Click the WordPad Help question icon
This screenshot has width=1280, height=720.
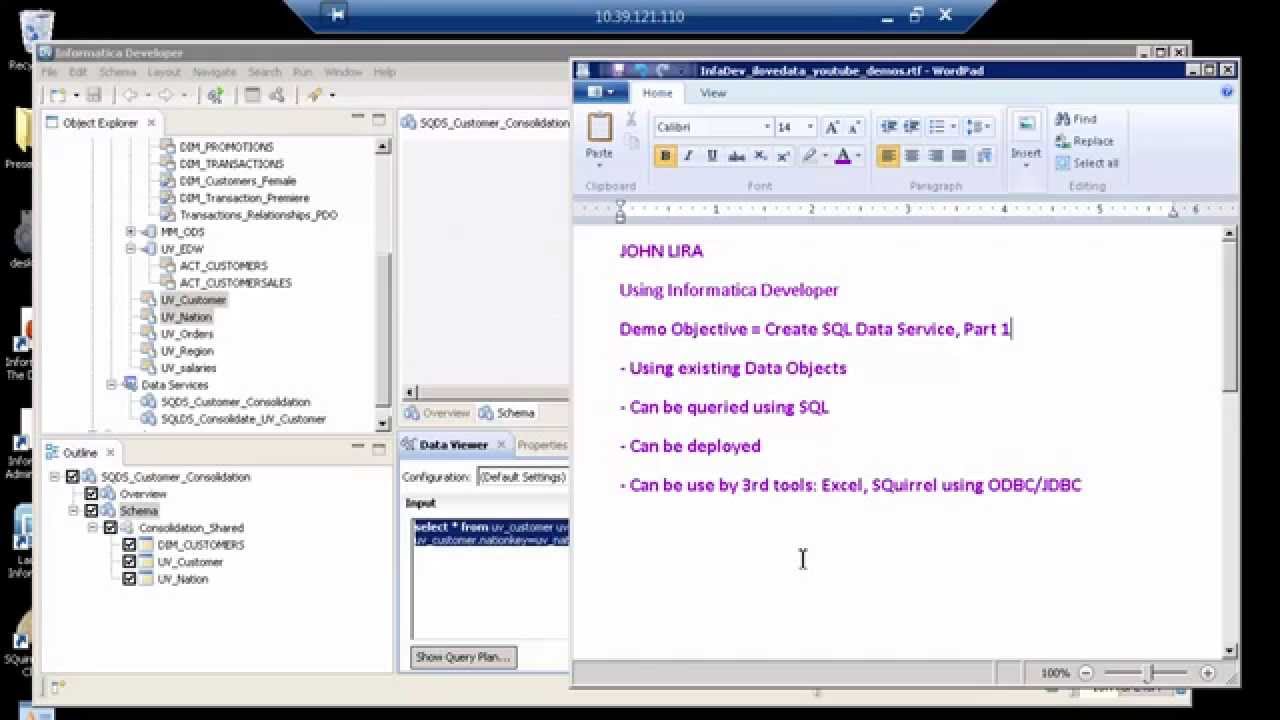[x=1227, y=92]
